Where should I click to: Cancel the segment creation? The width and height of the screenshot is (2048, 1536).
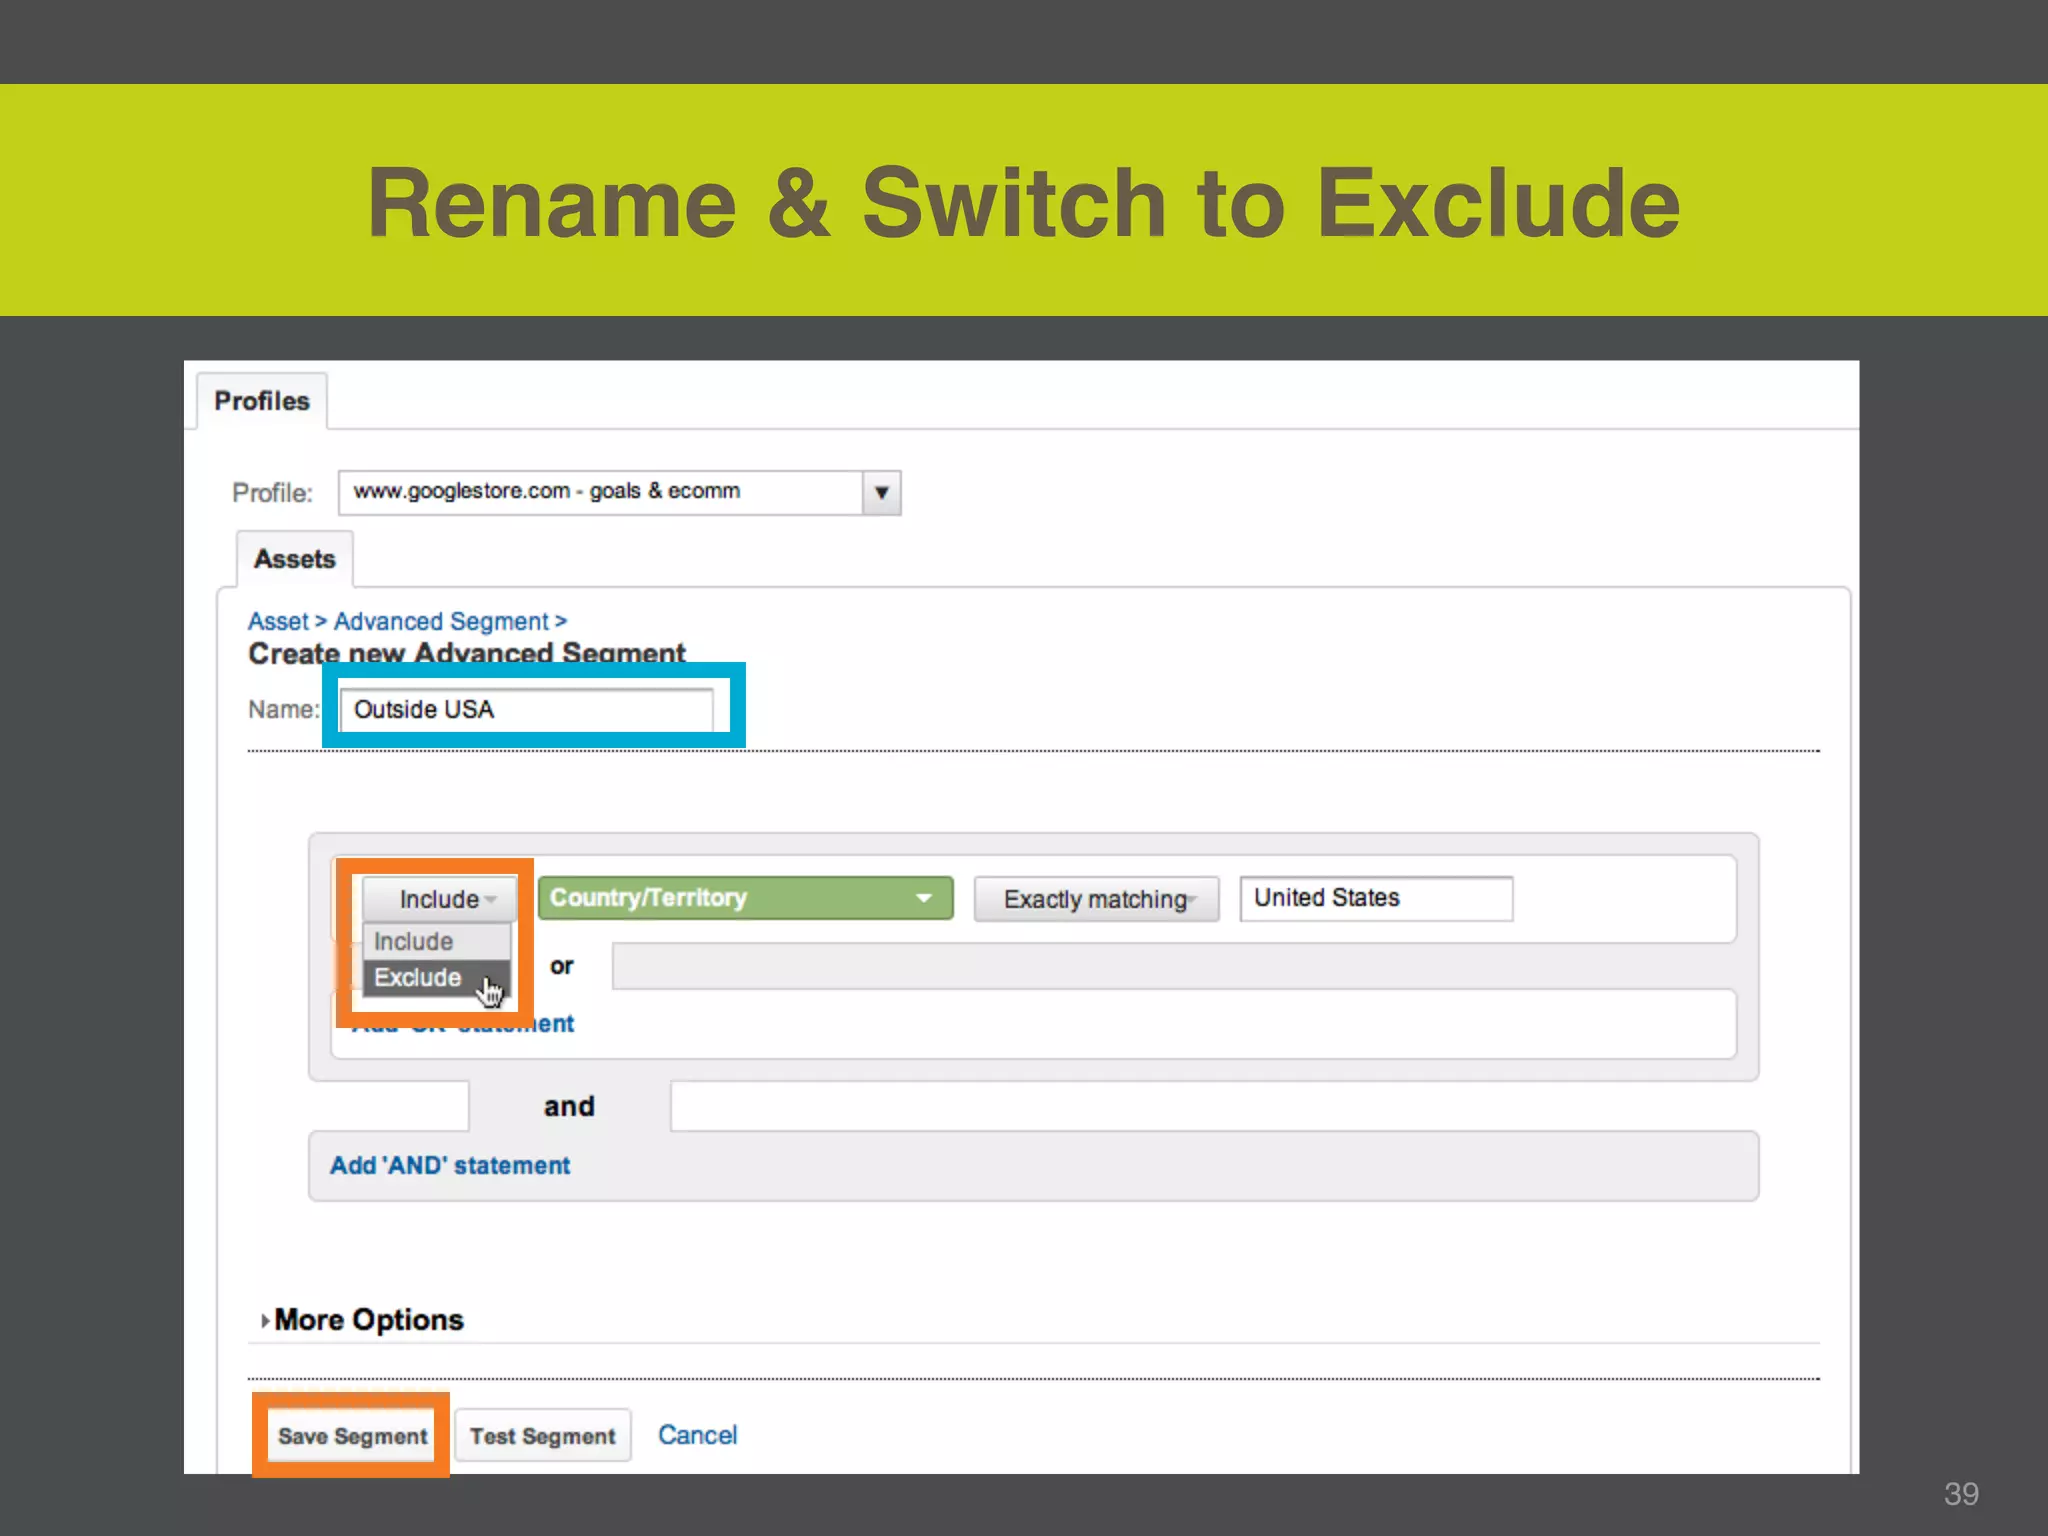point(697,1435)
